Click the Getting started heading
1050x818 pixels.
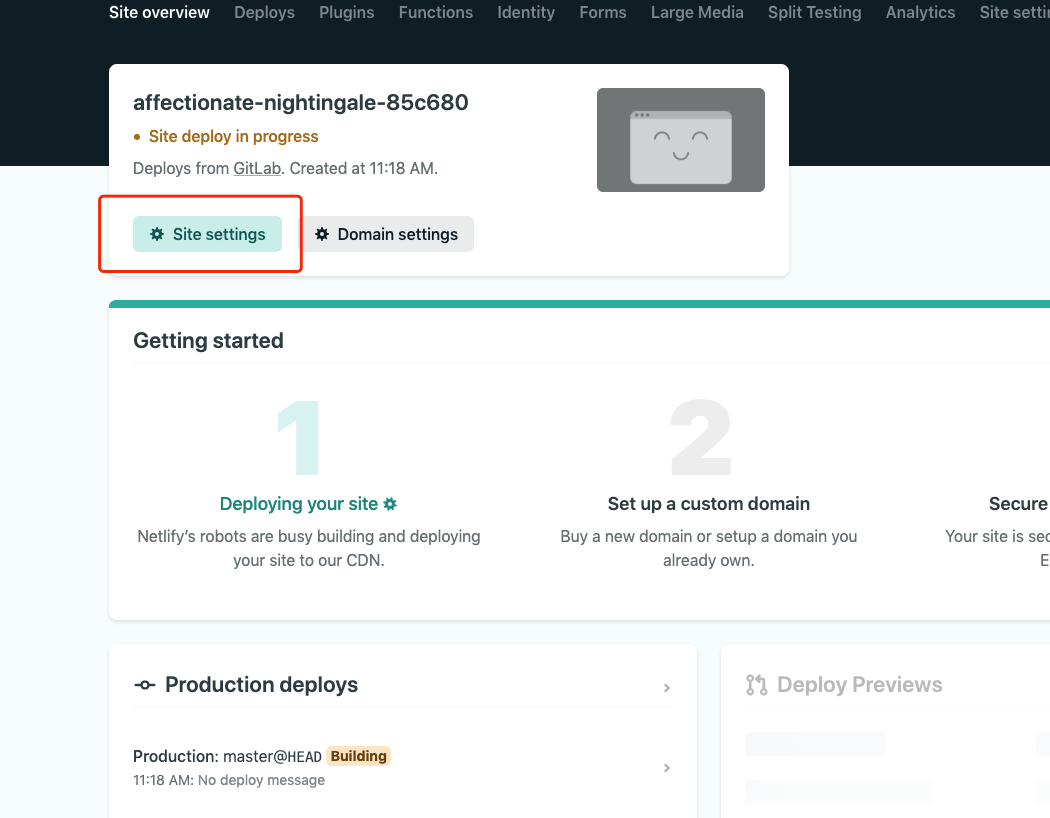(208, 341)
